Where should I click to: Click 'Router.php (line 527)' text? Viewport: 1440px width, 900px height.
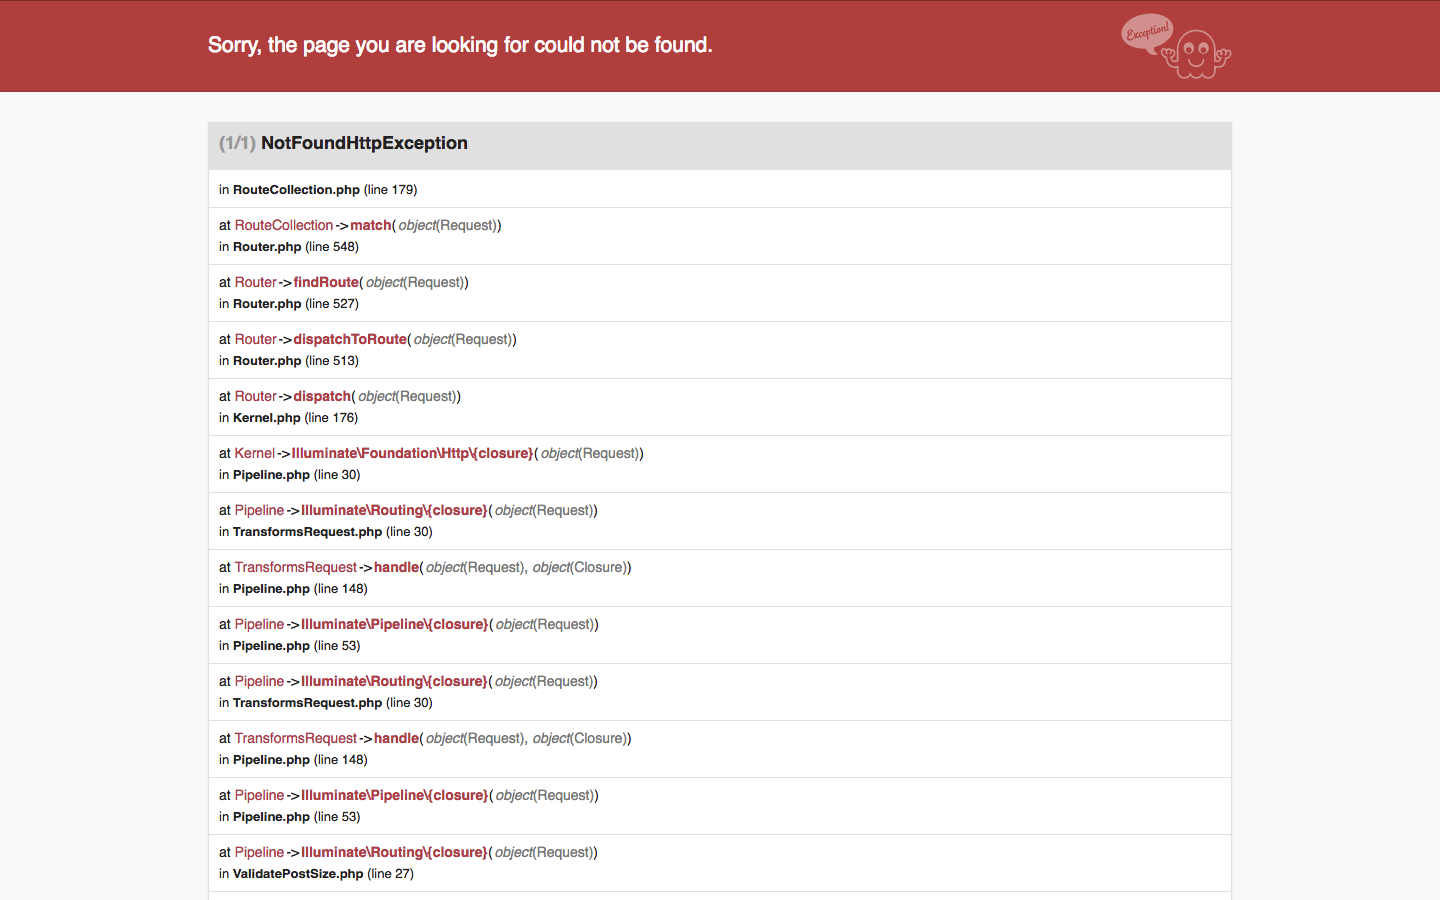[x=296, y=304]
